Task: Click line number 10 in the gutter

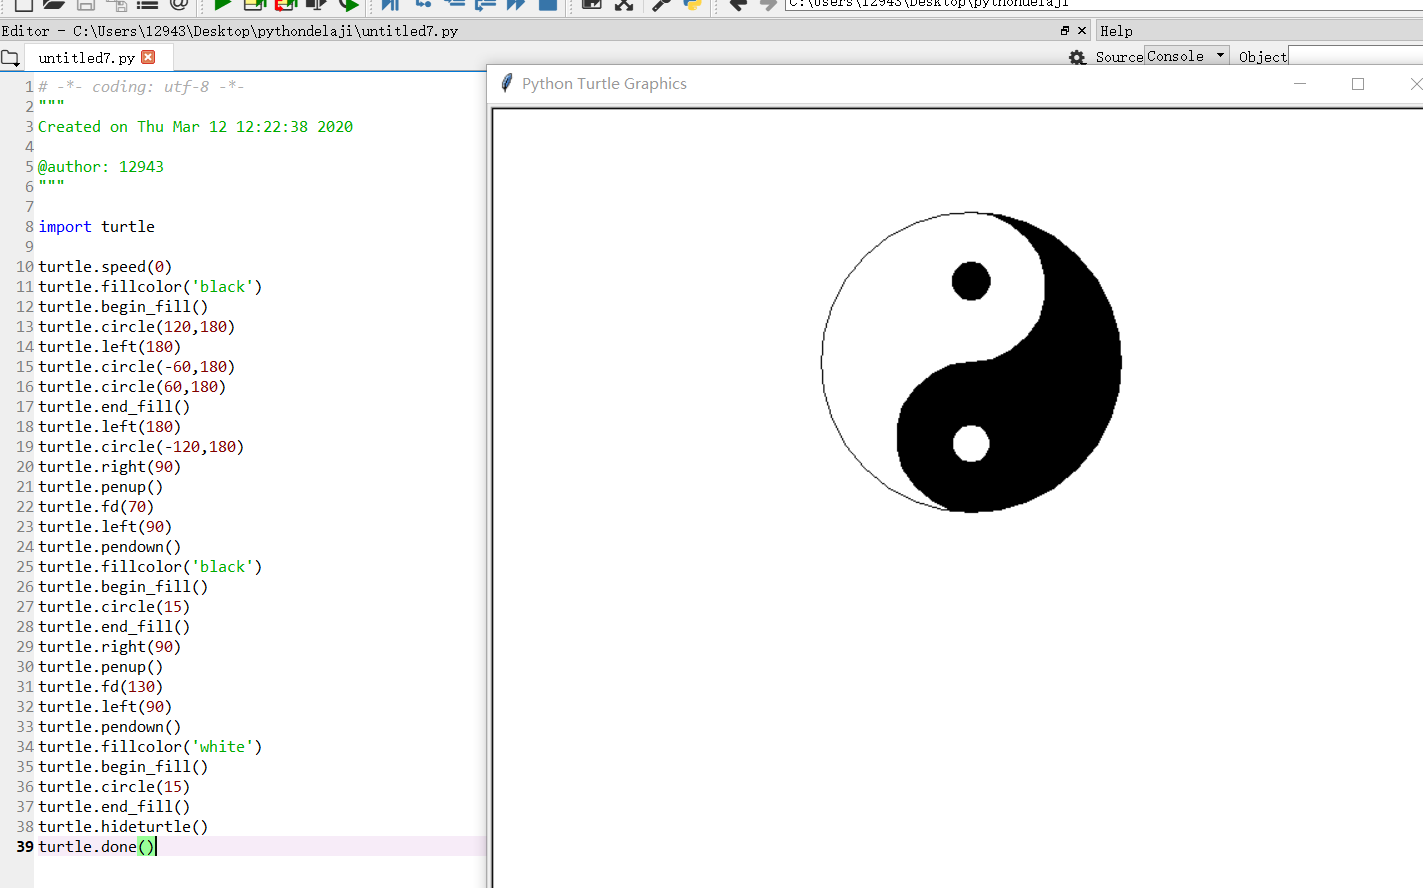Action: [x=25, y=267]
